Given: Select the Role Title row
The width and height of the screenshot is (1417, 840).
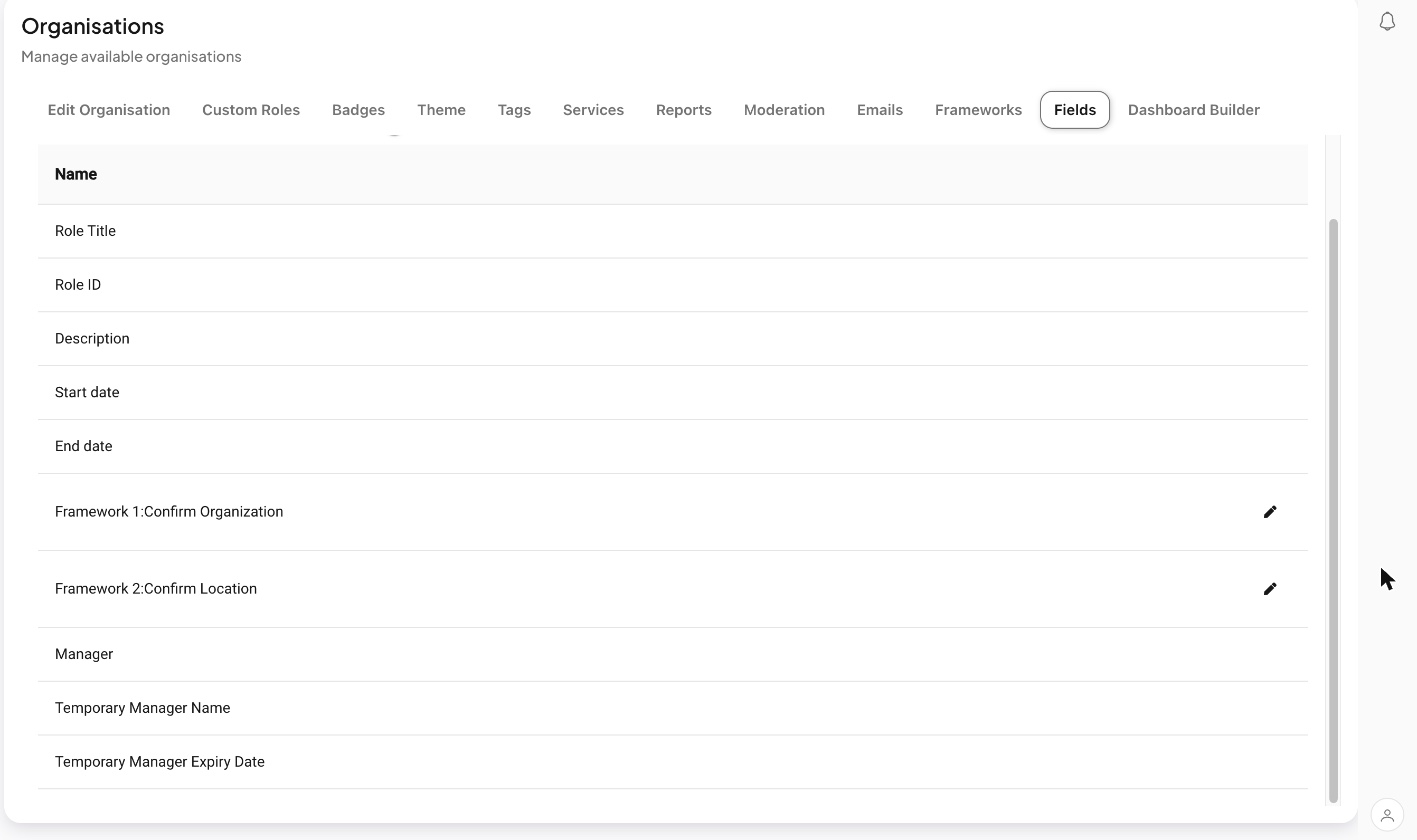Looking at the screenshot, I should [x=673, y=231].
